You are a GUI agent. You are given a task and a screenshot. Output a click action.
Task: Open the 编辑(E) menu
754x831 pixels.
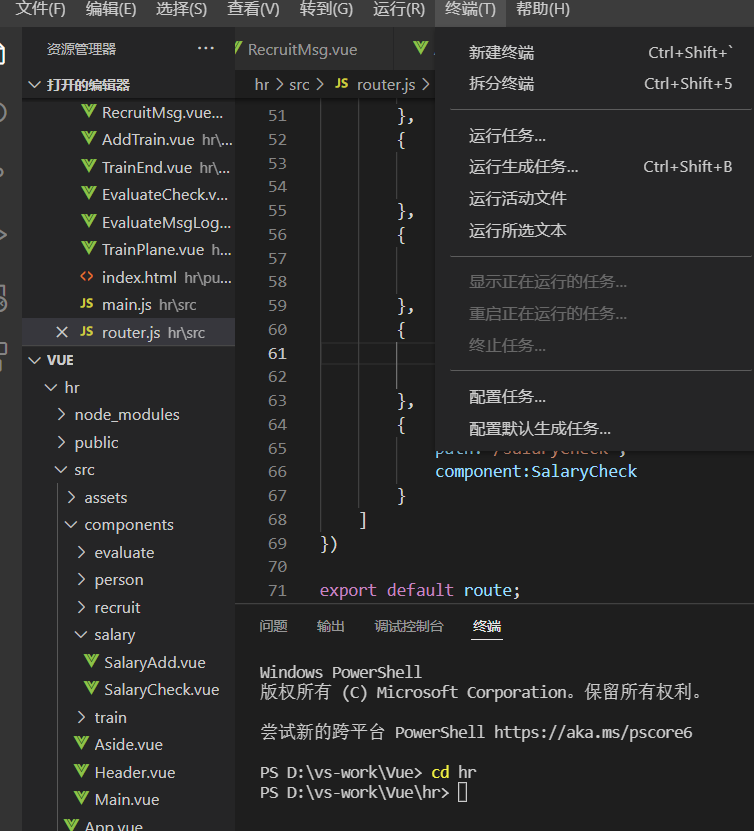click(x=111, y=9)
